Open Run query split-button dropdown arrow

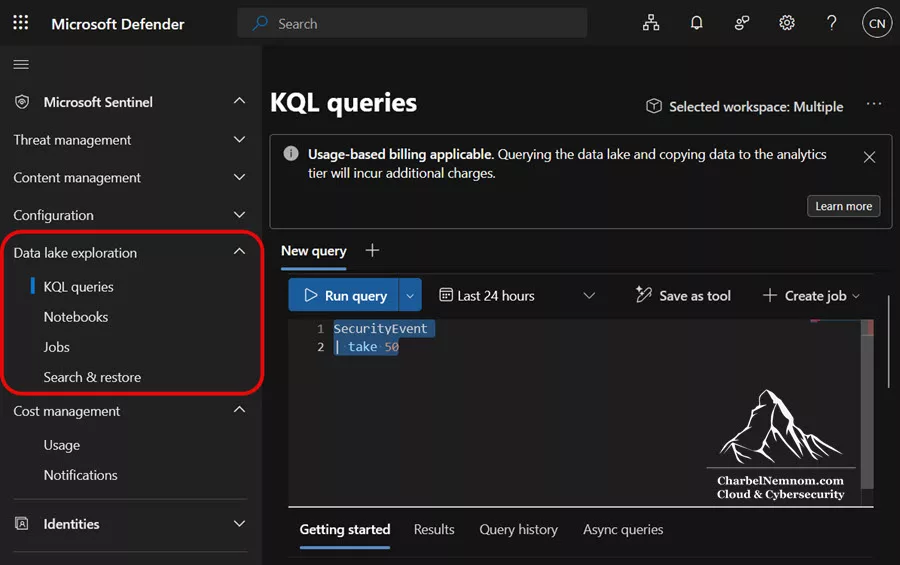point(410,295)
